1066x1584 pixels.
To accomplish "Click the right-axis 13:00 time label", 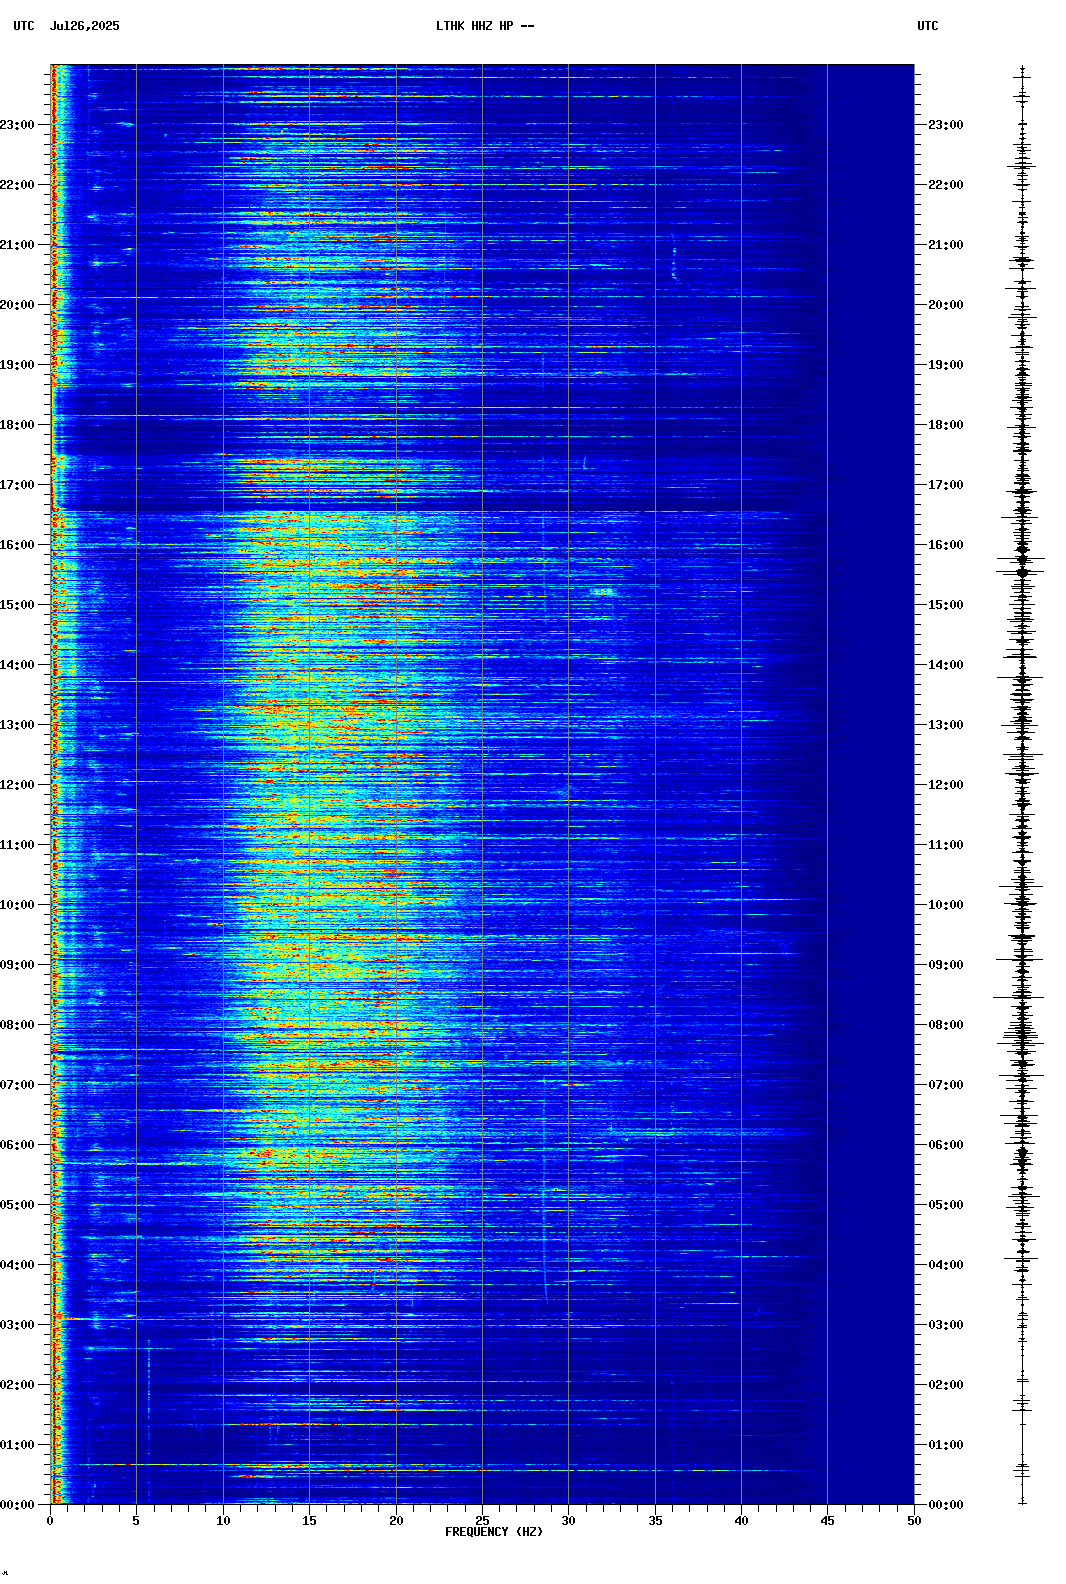I will tap(946, 725).
